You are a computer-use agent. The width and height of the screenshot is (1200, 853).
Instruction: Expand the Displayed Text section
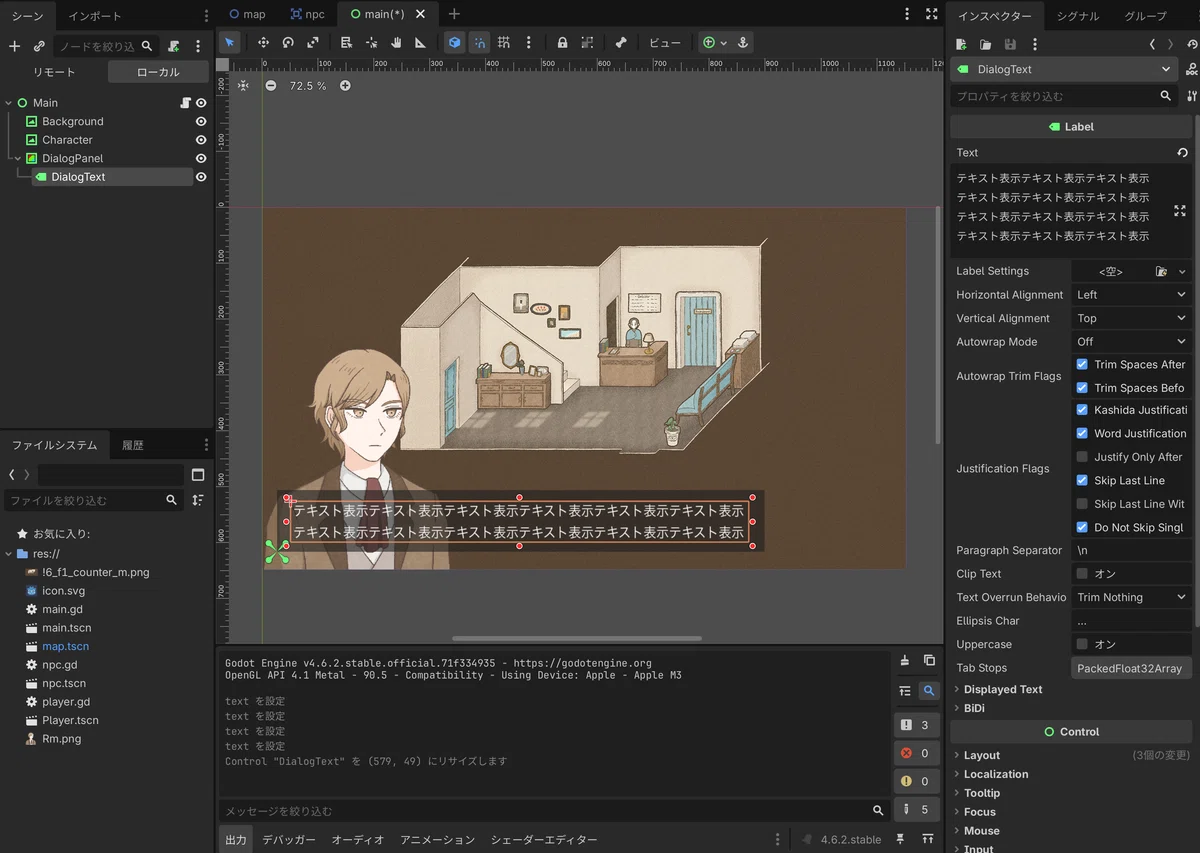click(x=1003, y=689)
